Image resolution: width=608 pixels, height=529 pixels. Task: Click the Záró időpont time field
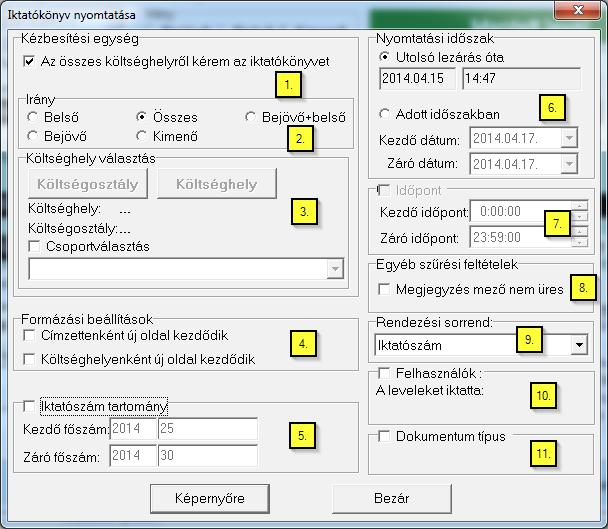point(520,237)
